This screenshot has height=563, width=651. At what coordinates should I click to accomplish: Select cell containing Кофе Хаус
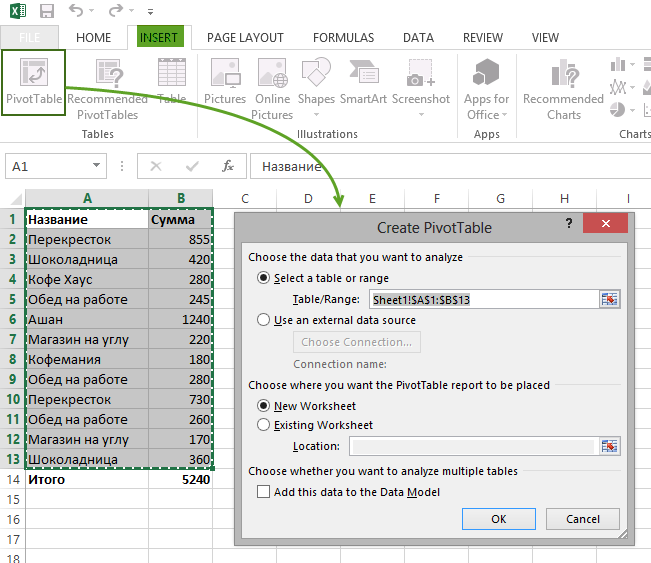[87, 279]
